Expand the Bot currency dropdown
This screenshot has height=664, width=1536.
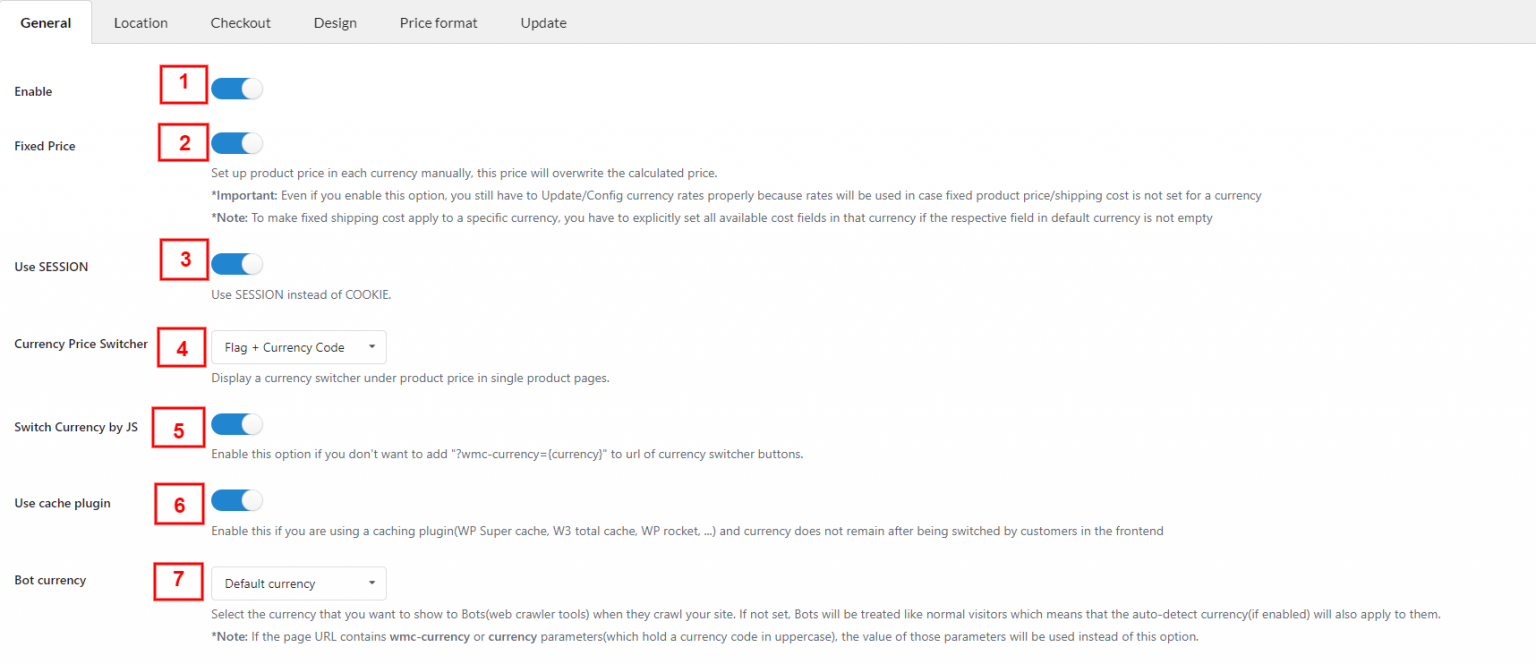pyautogui.click(x=298, y=583)
